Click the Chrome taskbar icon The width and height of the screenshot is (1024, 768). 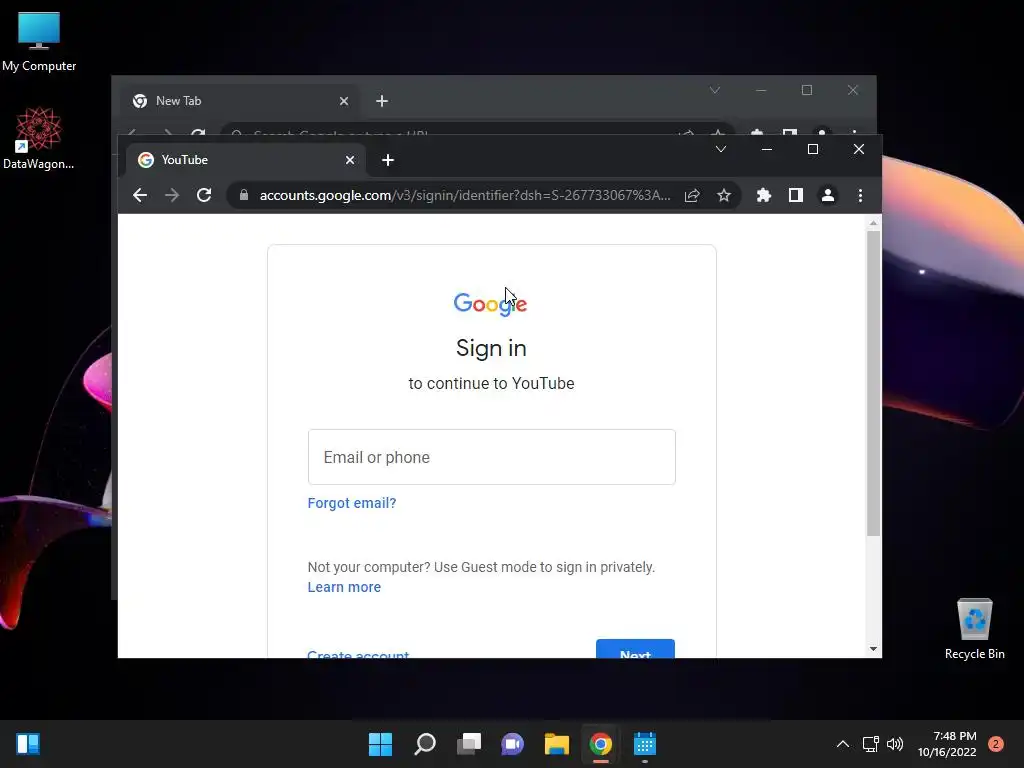(601, 744)
